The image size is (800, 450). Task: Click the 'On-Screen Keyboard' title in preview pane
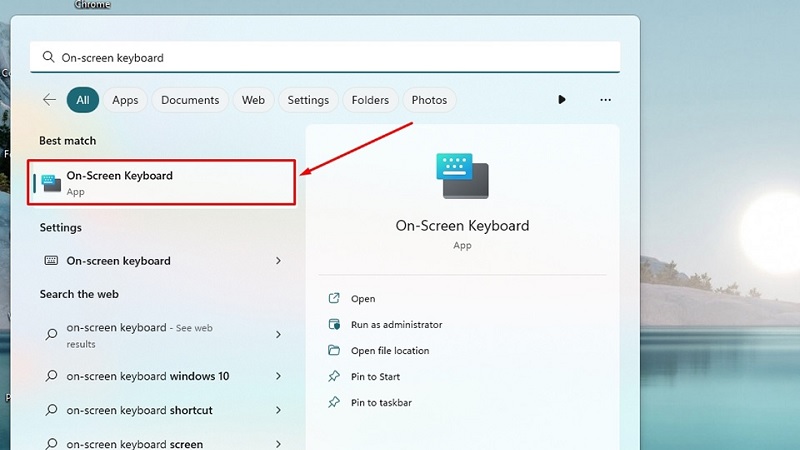pyautogui.click(x=462, y=226)
